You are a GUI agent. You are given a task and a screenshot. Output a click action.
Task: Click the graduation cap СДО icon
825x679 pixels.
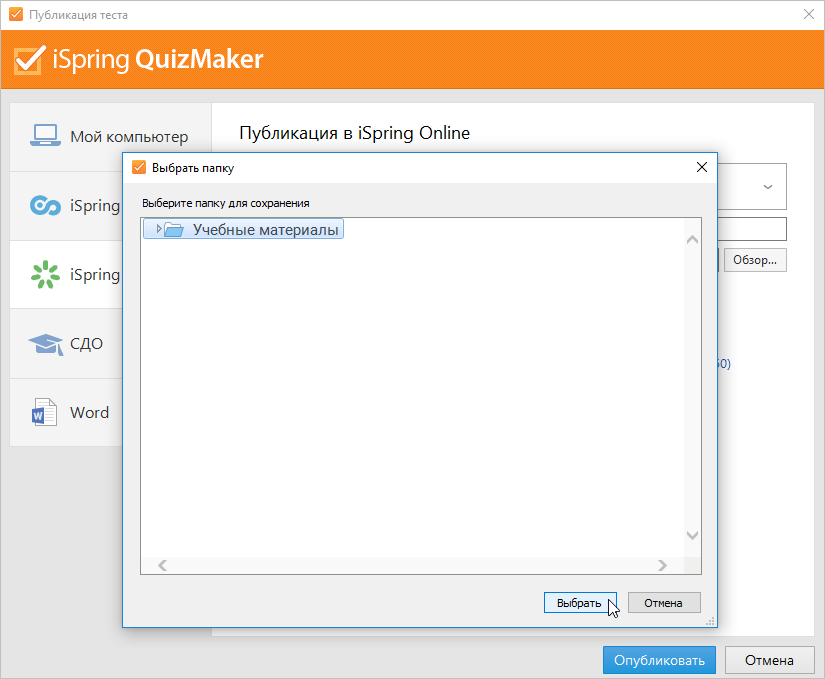46,344
